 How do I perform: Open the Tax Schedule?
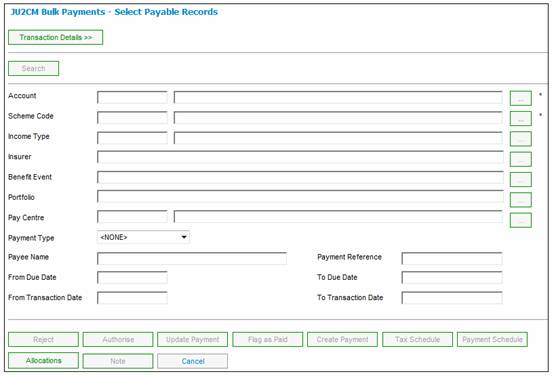pyautogui.click(x=417, y=340)
